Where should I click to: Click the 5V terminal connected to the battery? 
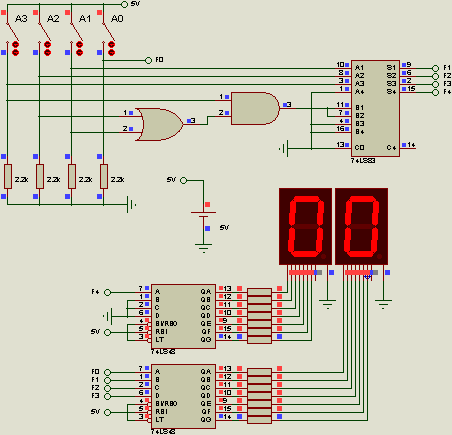(x=183, y=180)
